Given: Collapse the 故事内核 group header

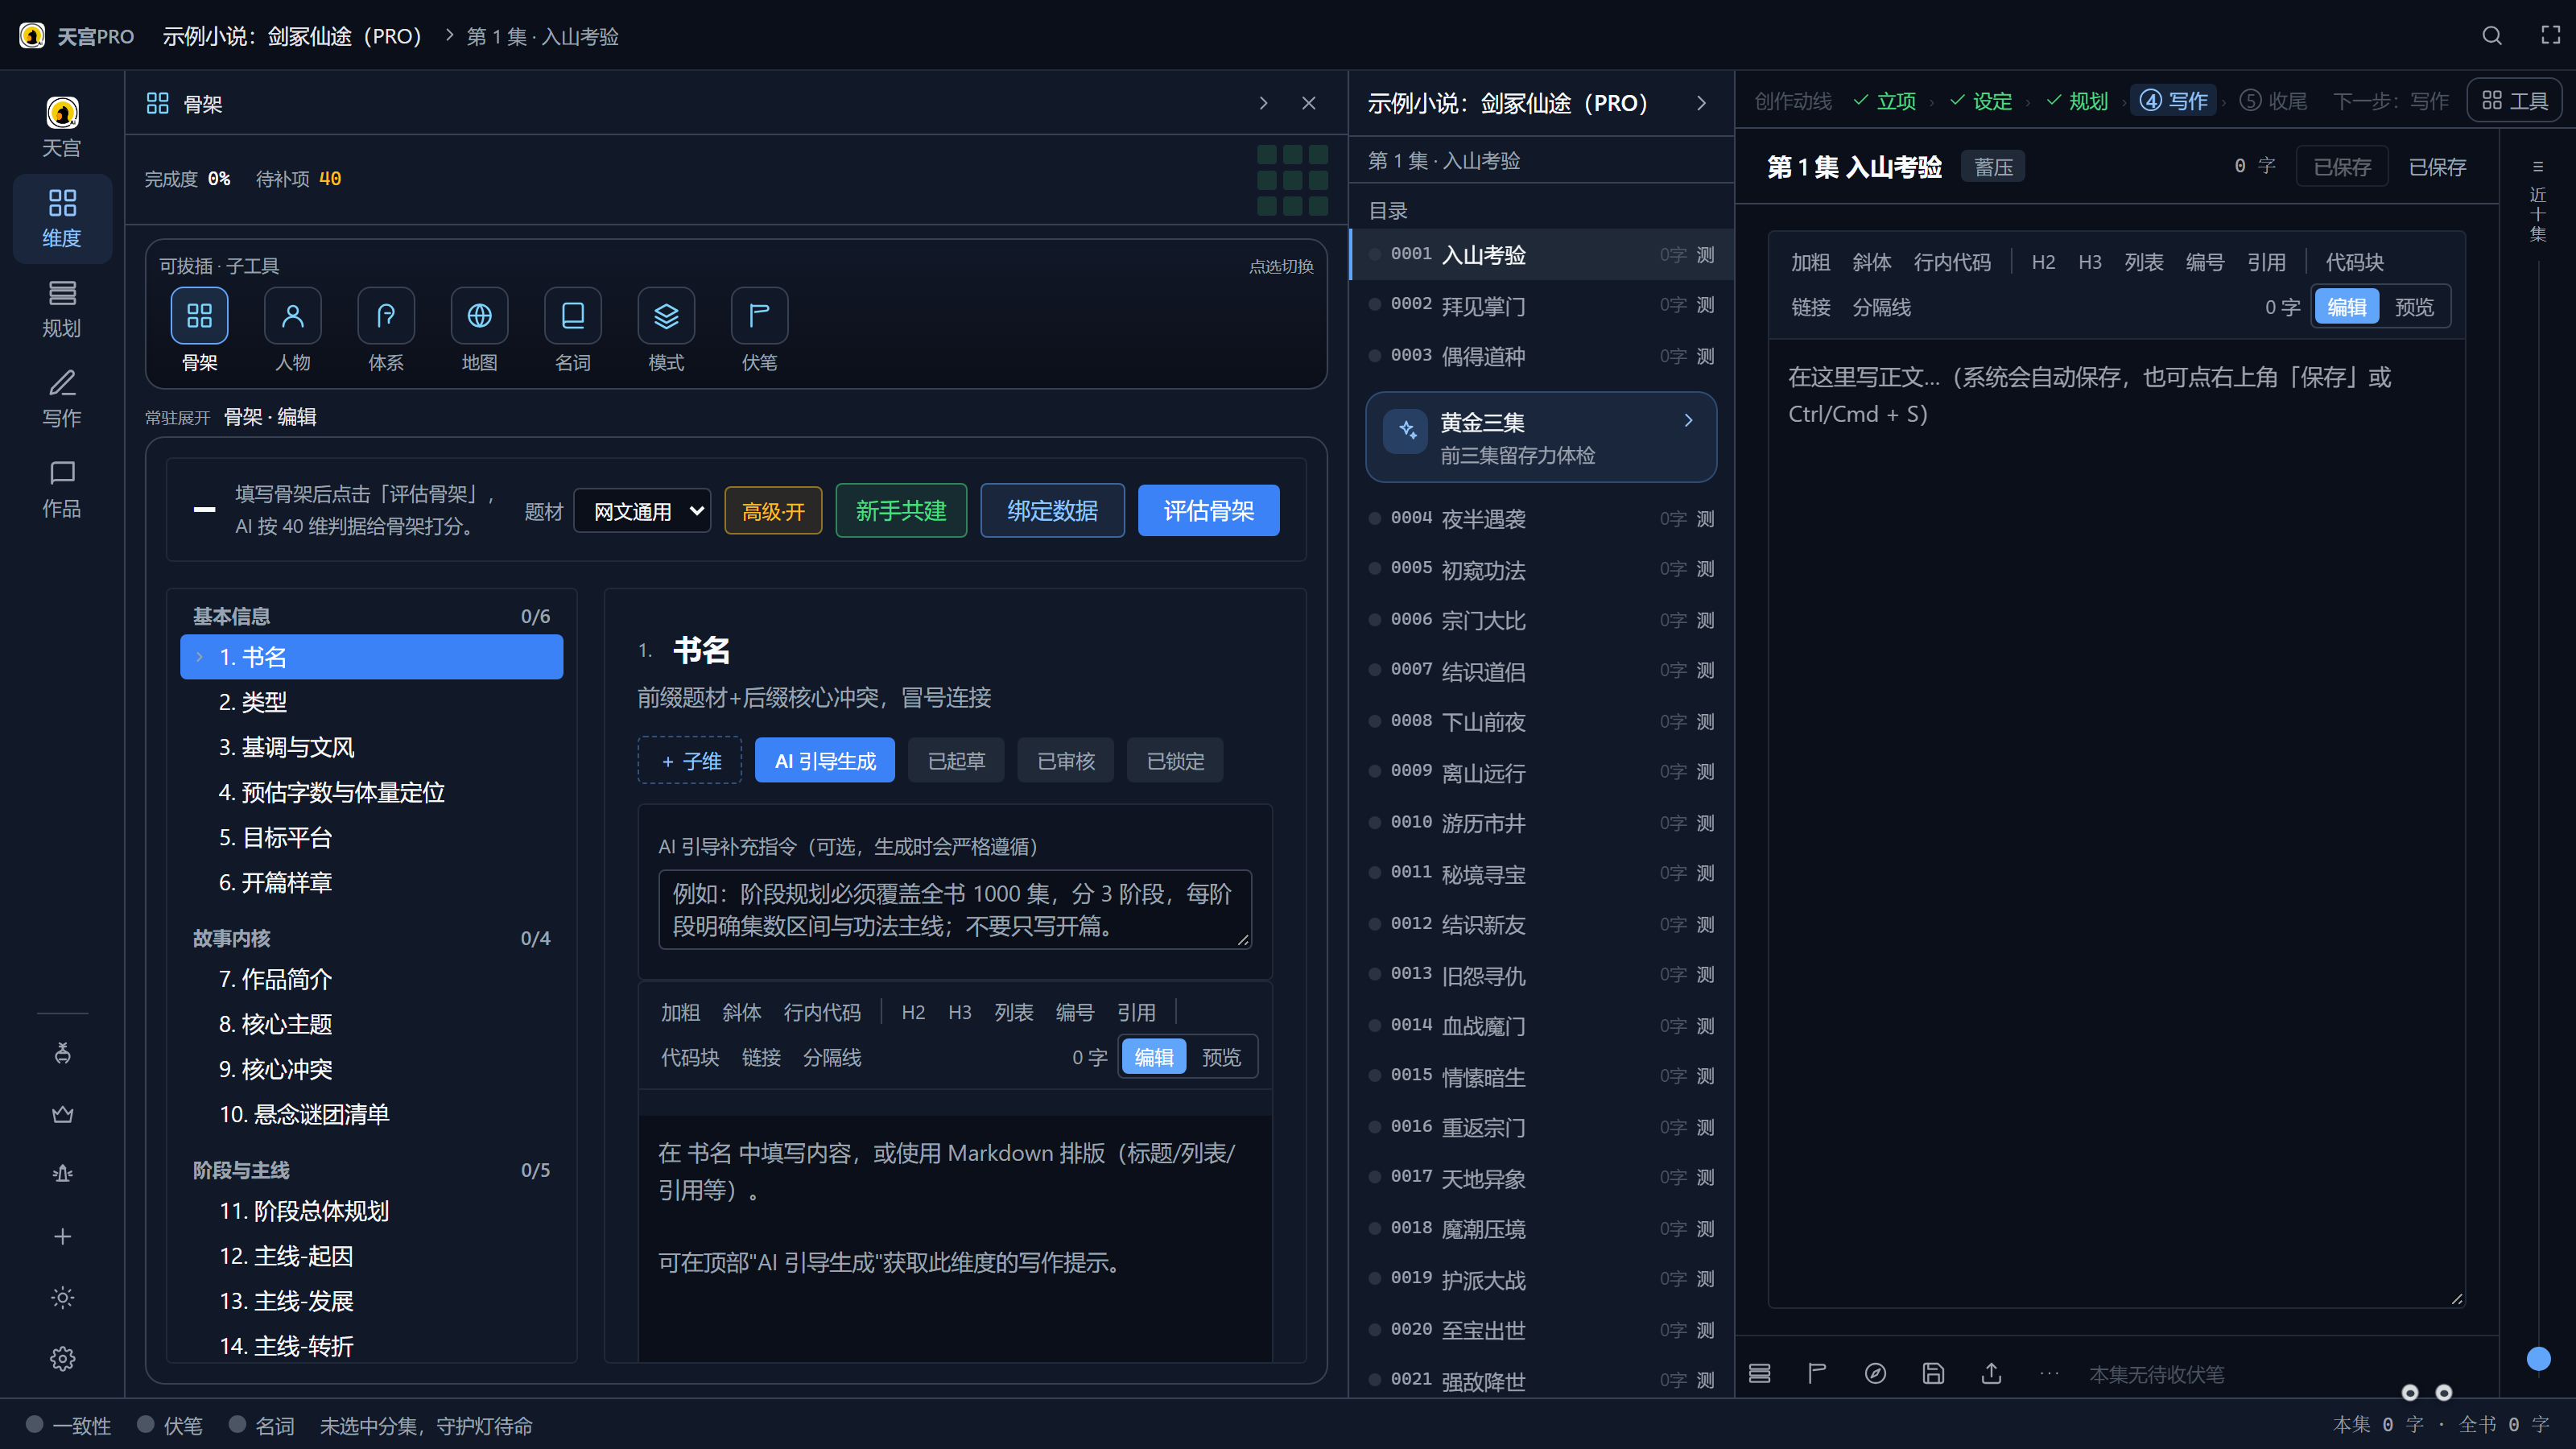Looking at the screenshot, I should coord(371,938).
